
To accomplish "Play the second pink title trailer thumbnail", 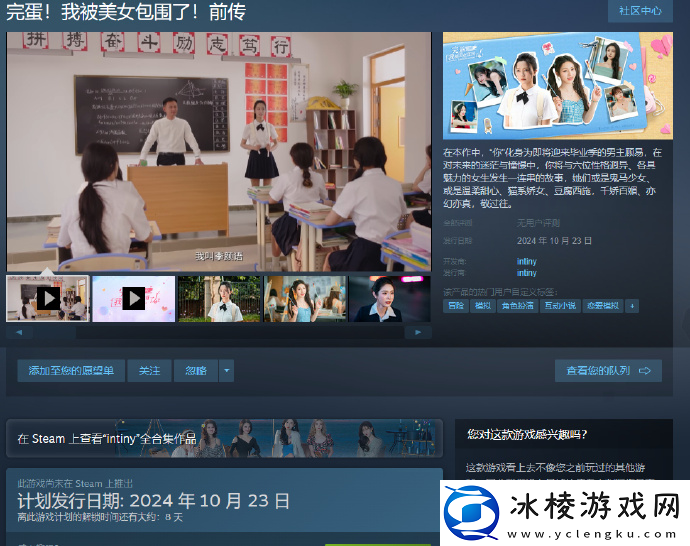I will tap(133, 299).
